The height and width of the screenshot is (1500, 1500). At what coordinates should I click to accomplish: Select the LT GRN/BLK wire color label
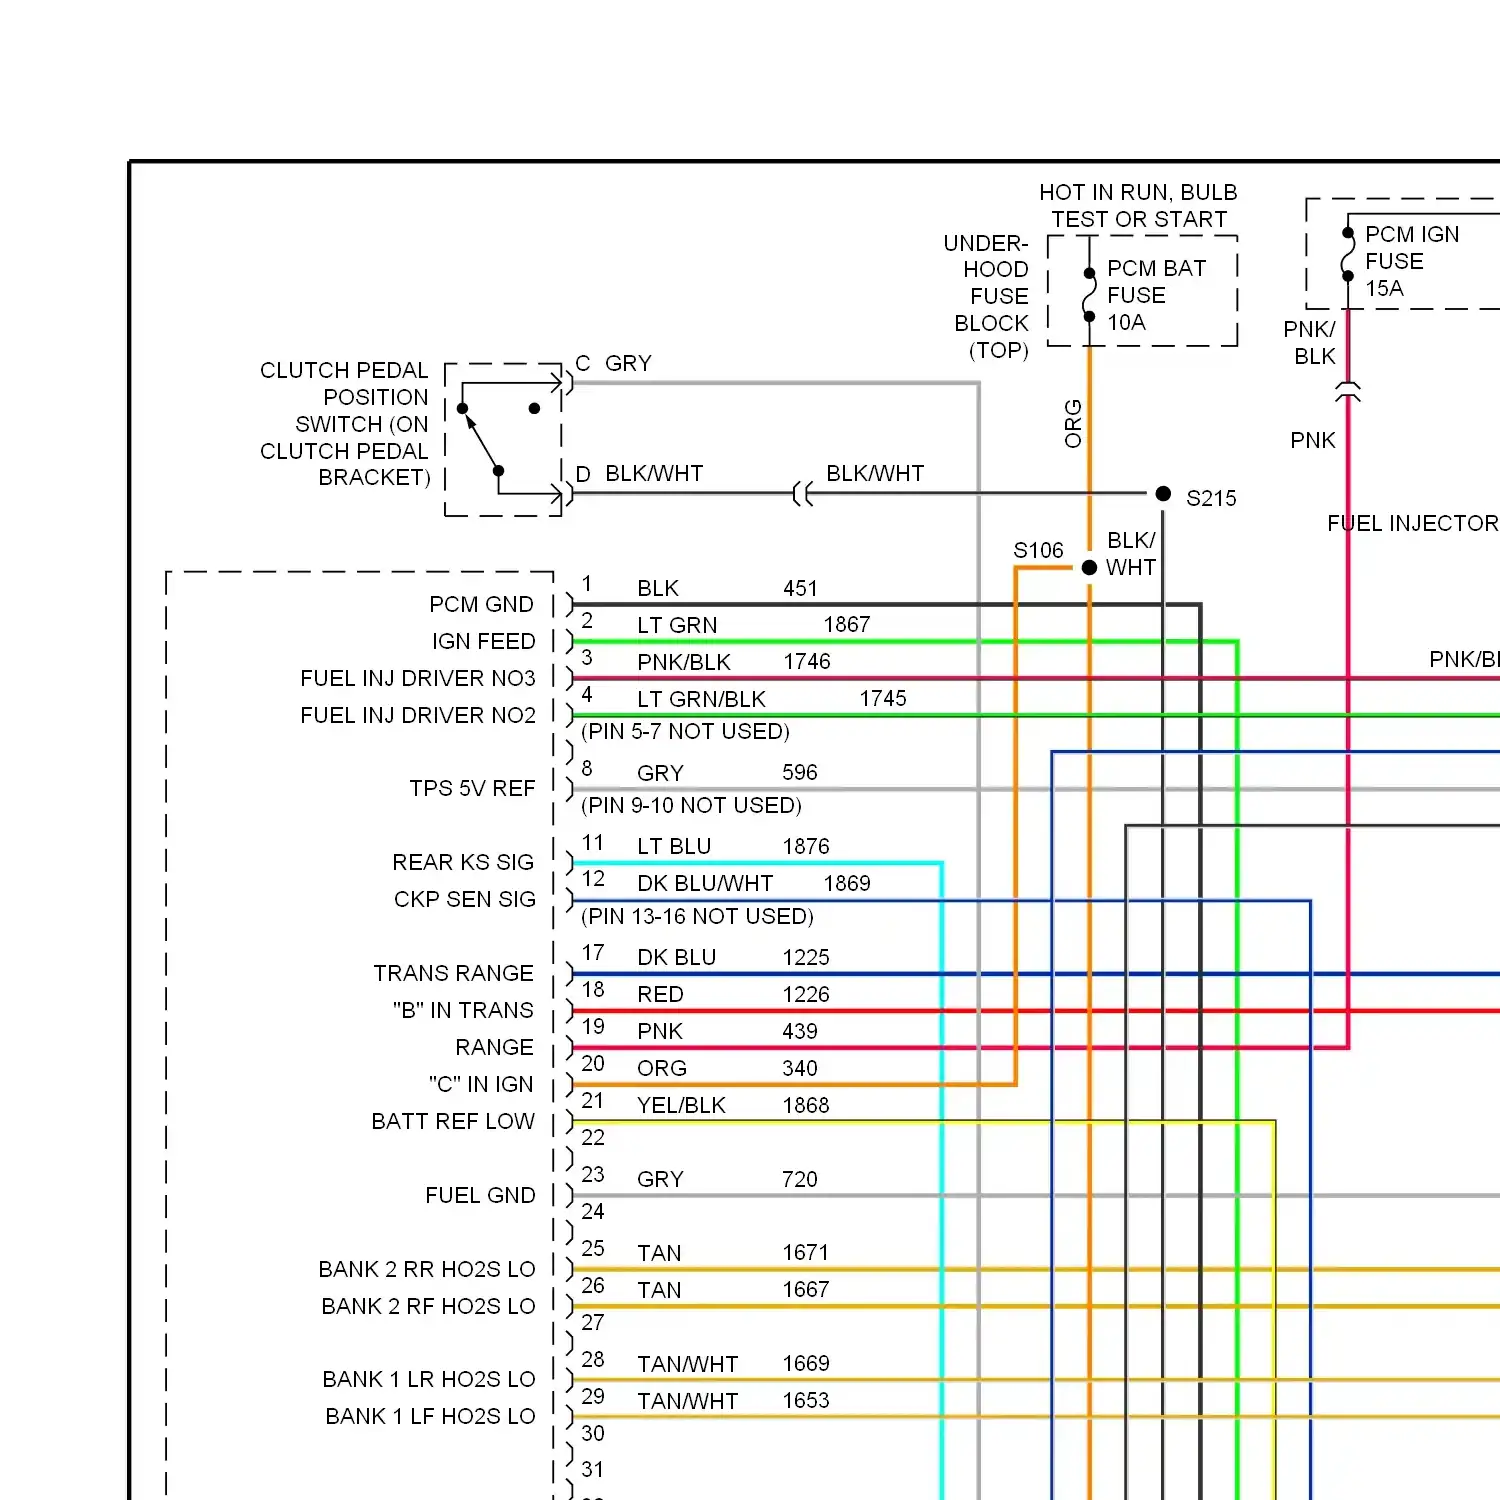tap(701, 699)
